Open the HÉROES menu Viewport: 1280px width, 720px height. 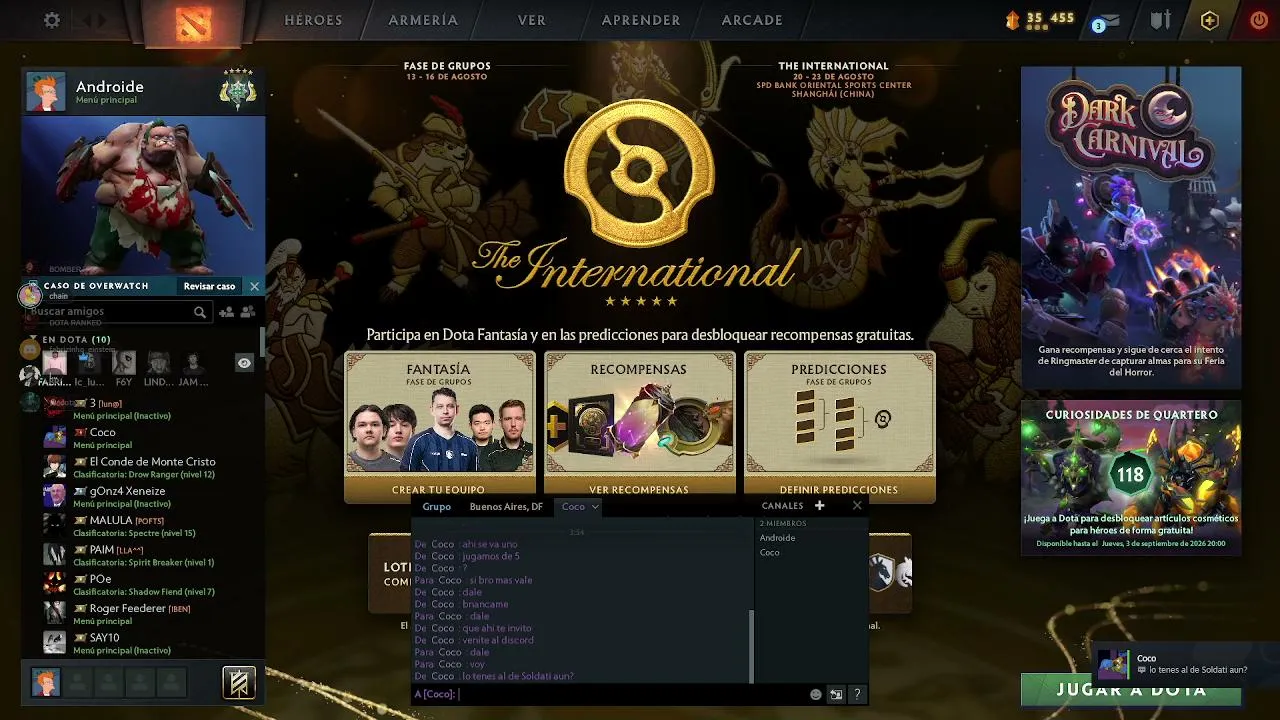tap(313, 20)
